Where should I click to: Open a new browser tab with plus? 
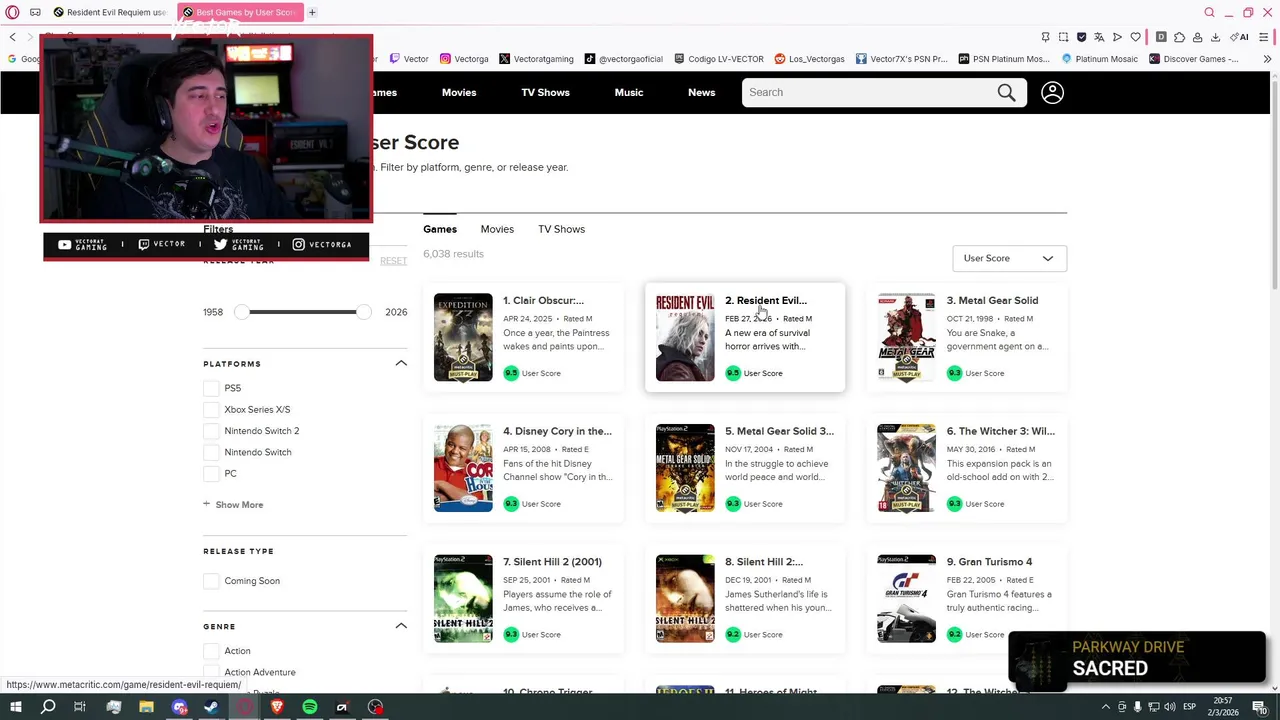pyautogui.click(x=312, y=12)
